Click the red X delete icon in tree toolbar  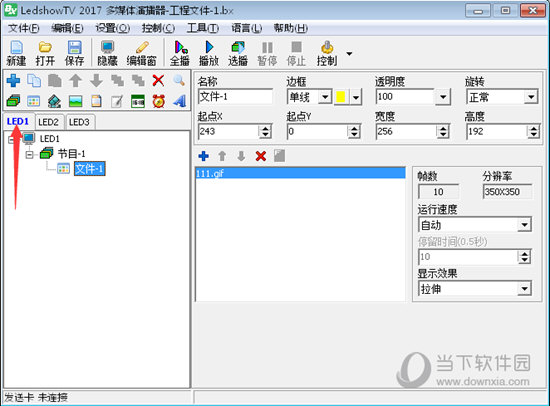(x=159, y=81)
